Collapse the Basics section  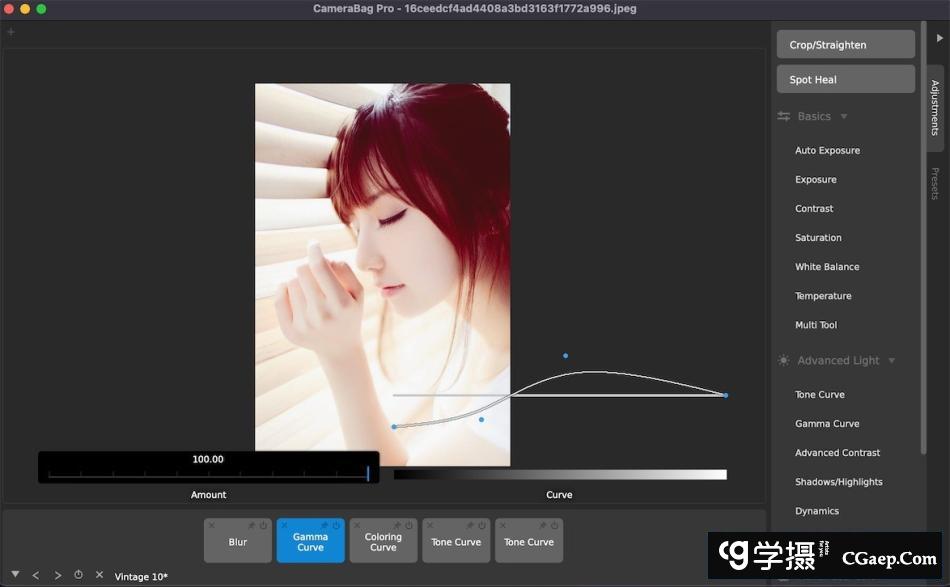(844, 116)
